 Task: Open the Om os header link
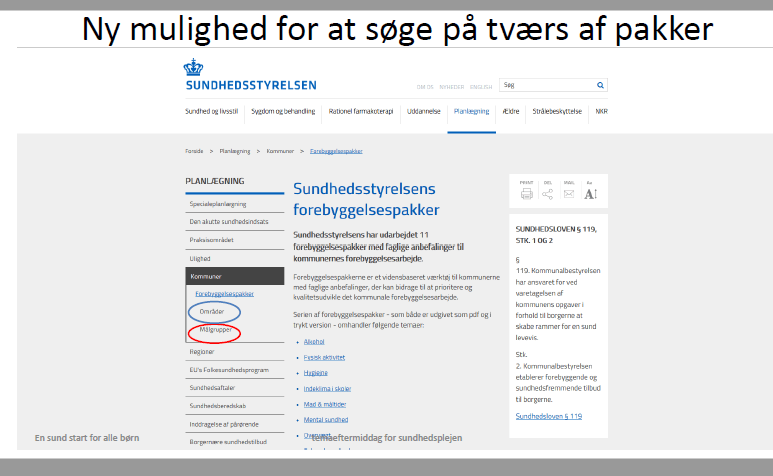[x=424, y=87]
